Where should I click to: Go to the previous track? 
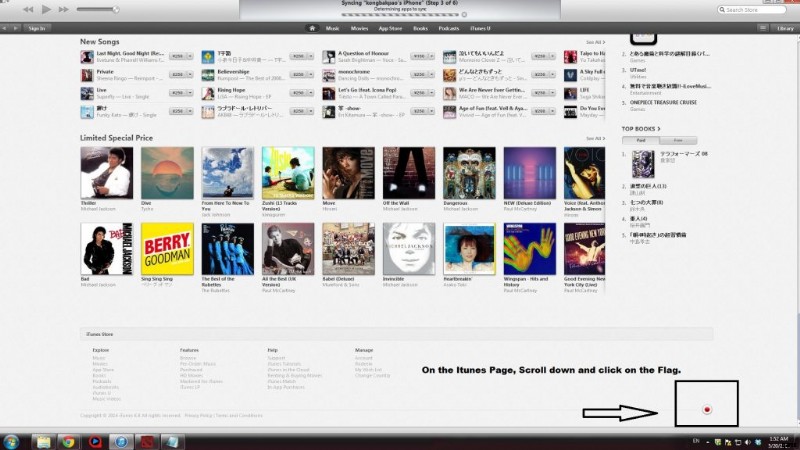tap(28, 9)
